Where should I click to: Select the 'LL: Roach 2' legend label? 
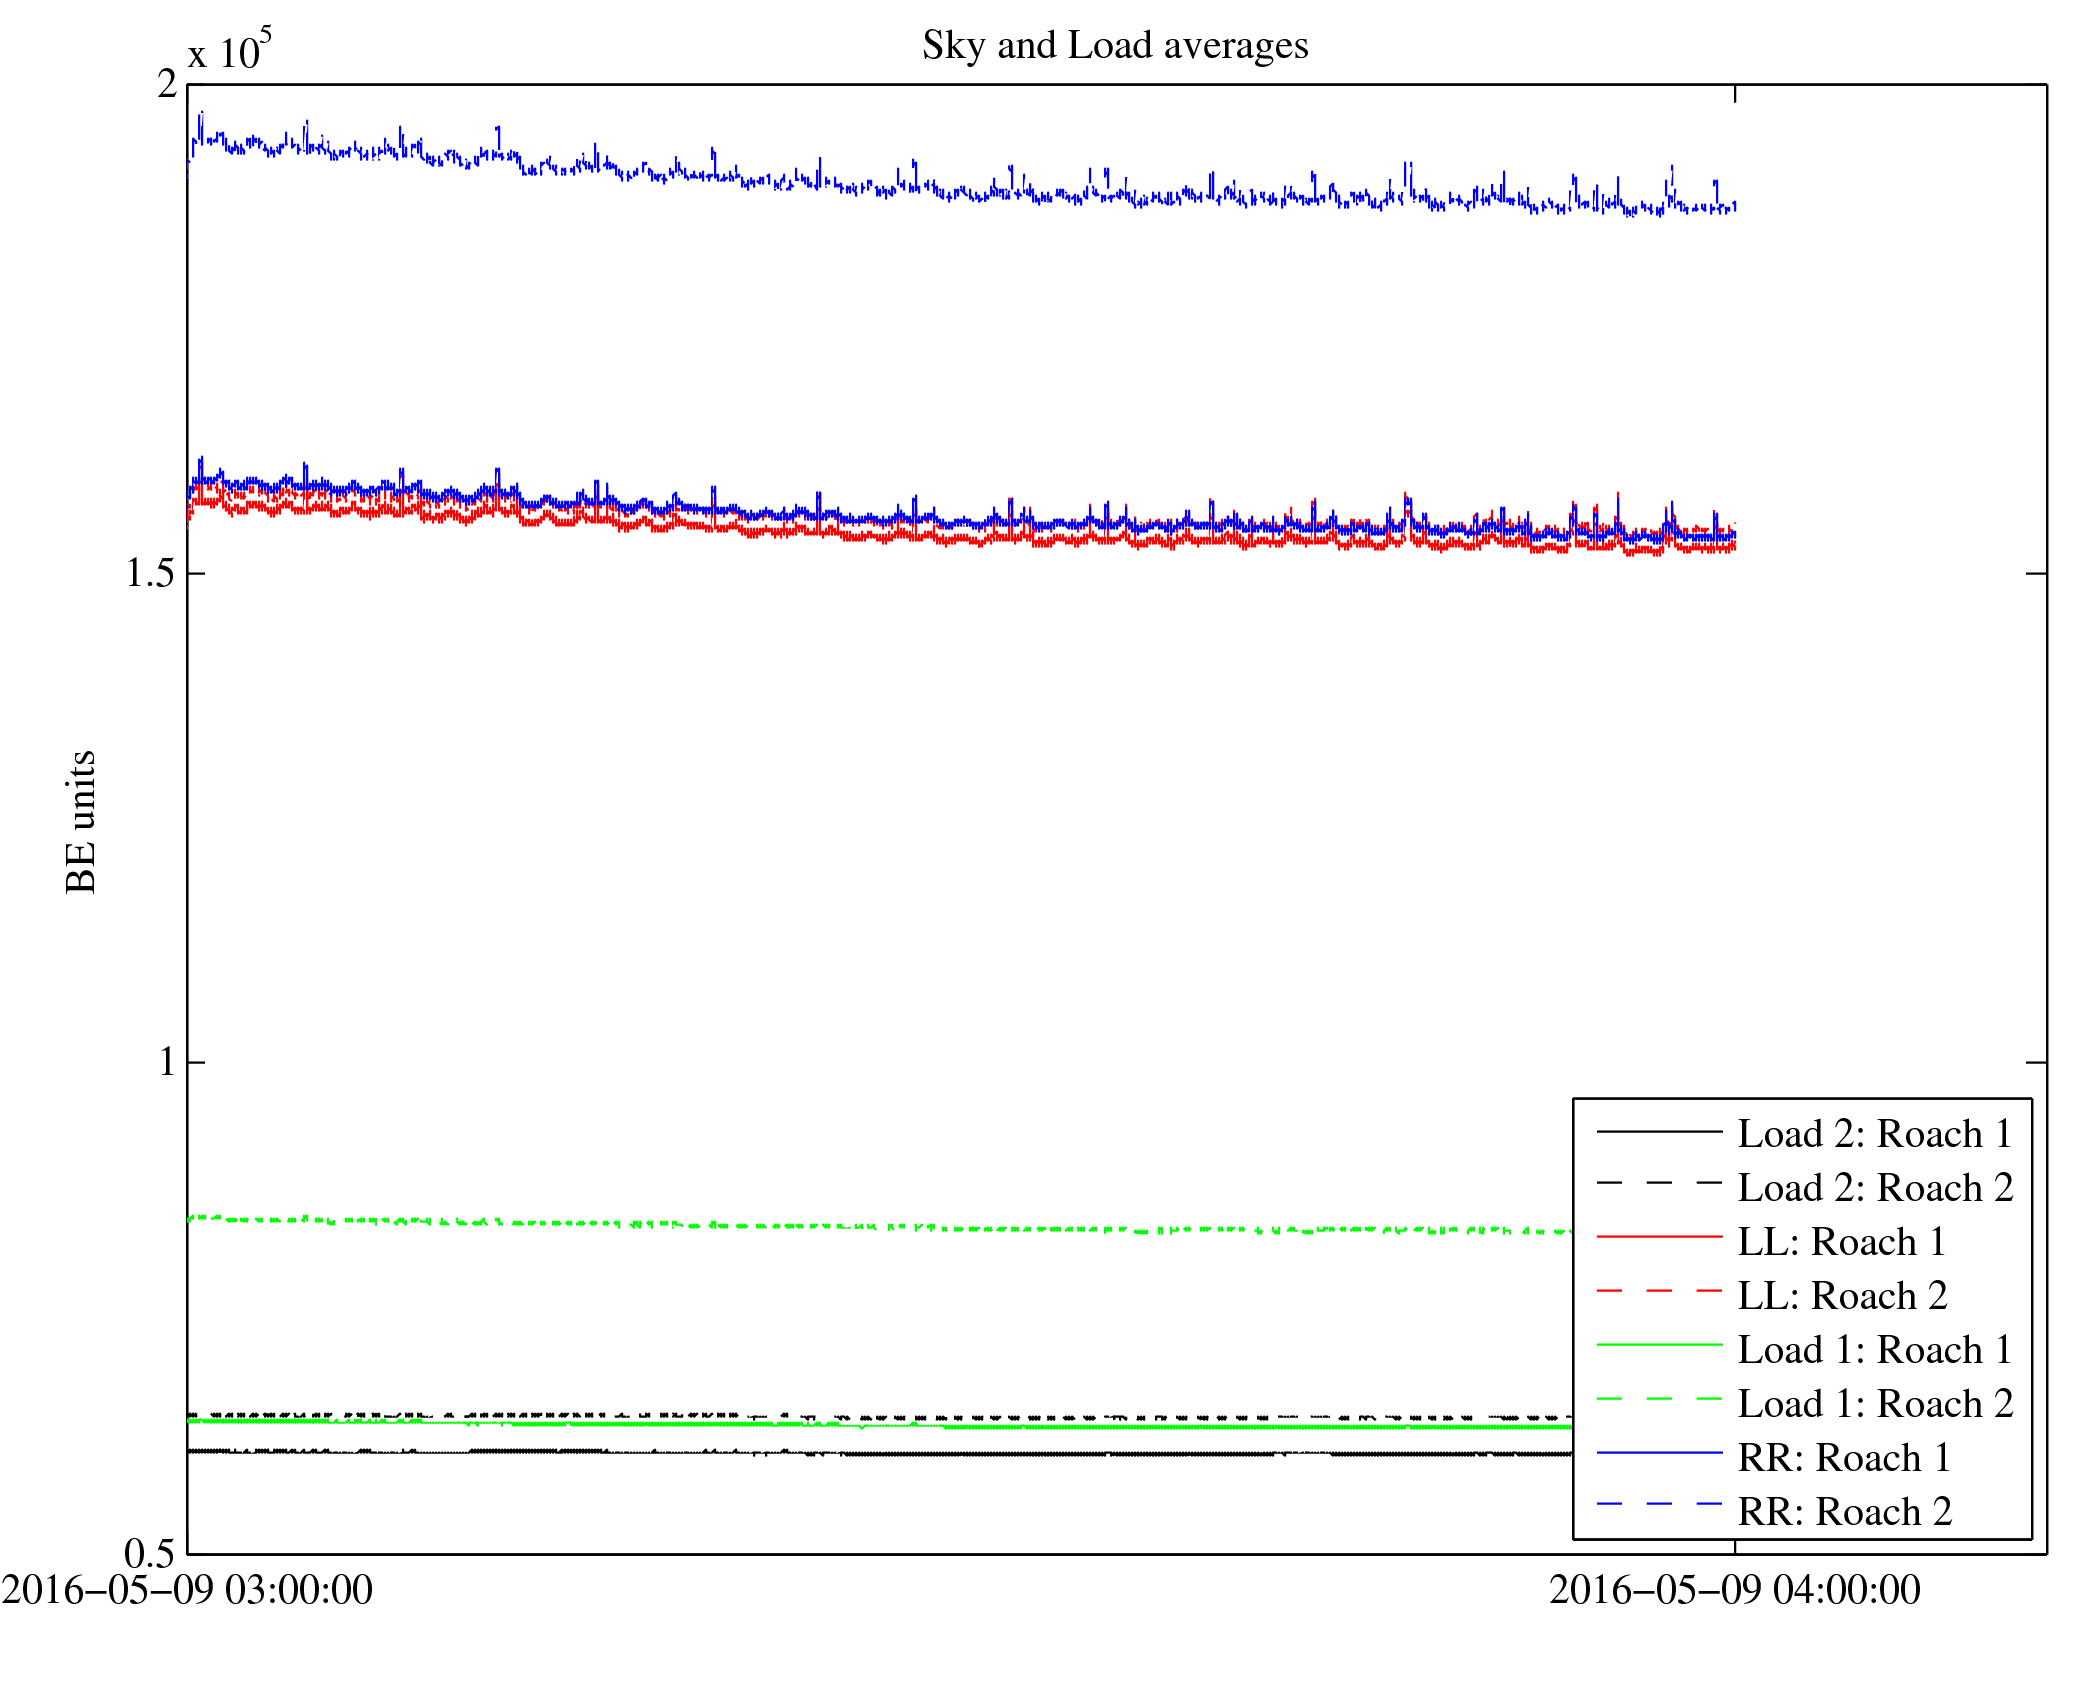1842,1296
